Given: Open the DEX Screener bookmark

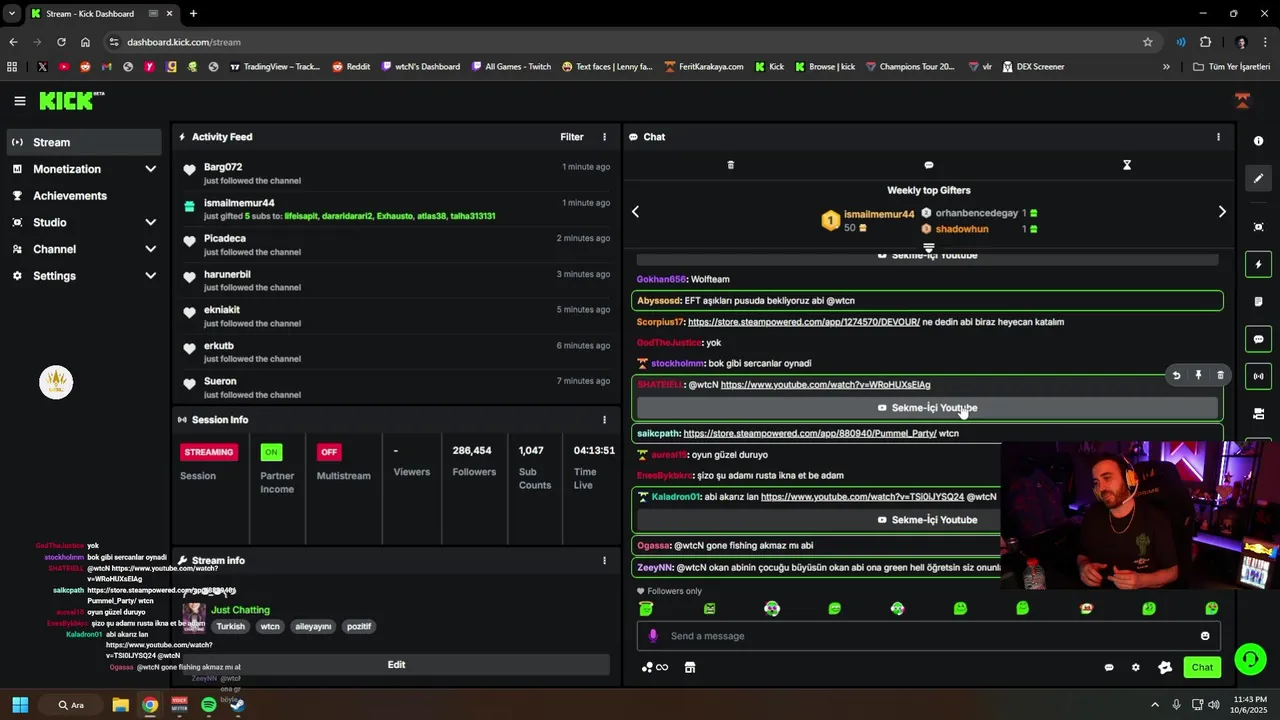Looking at the screenshot, I should (1032, 67).
